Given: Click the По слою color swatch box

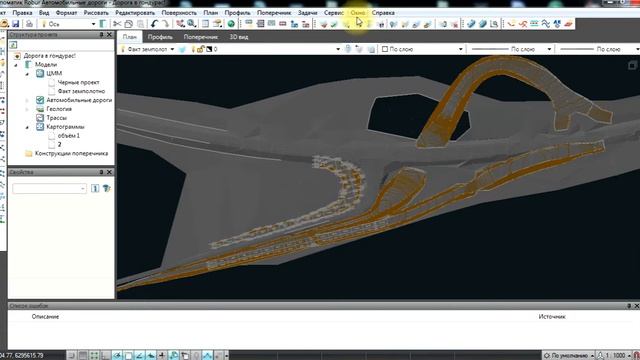Looking at the screenshot, I should 384,49.
